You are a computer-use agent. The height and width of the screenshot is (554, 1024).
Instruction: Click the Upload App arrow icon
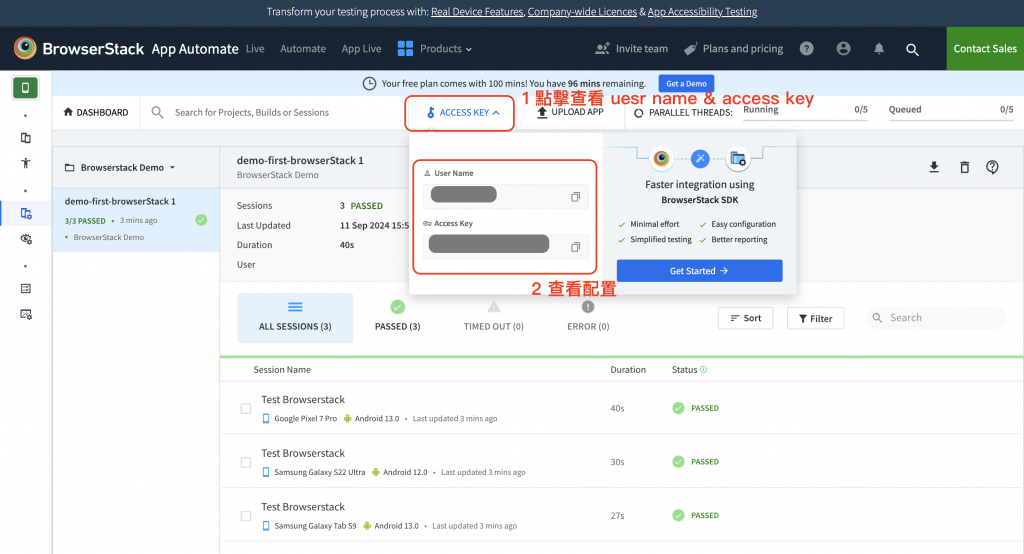pos(541,112)
